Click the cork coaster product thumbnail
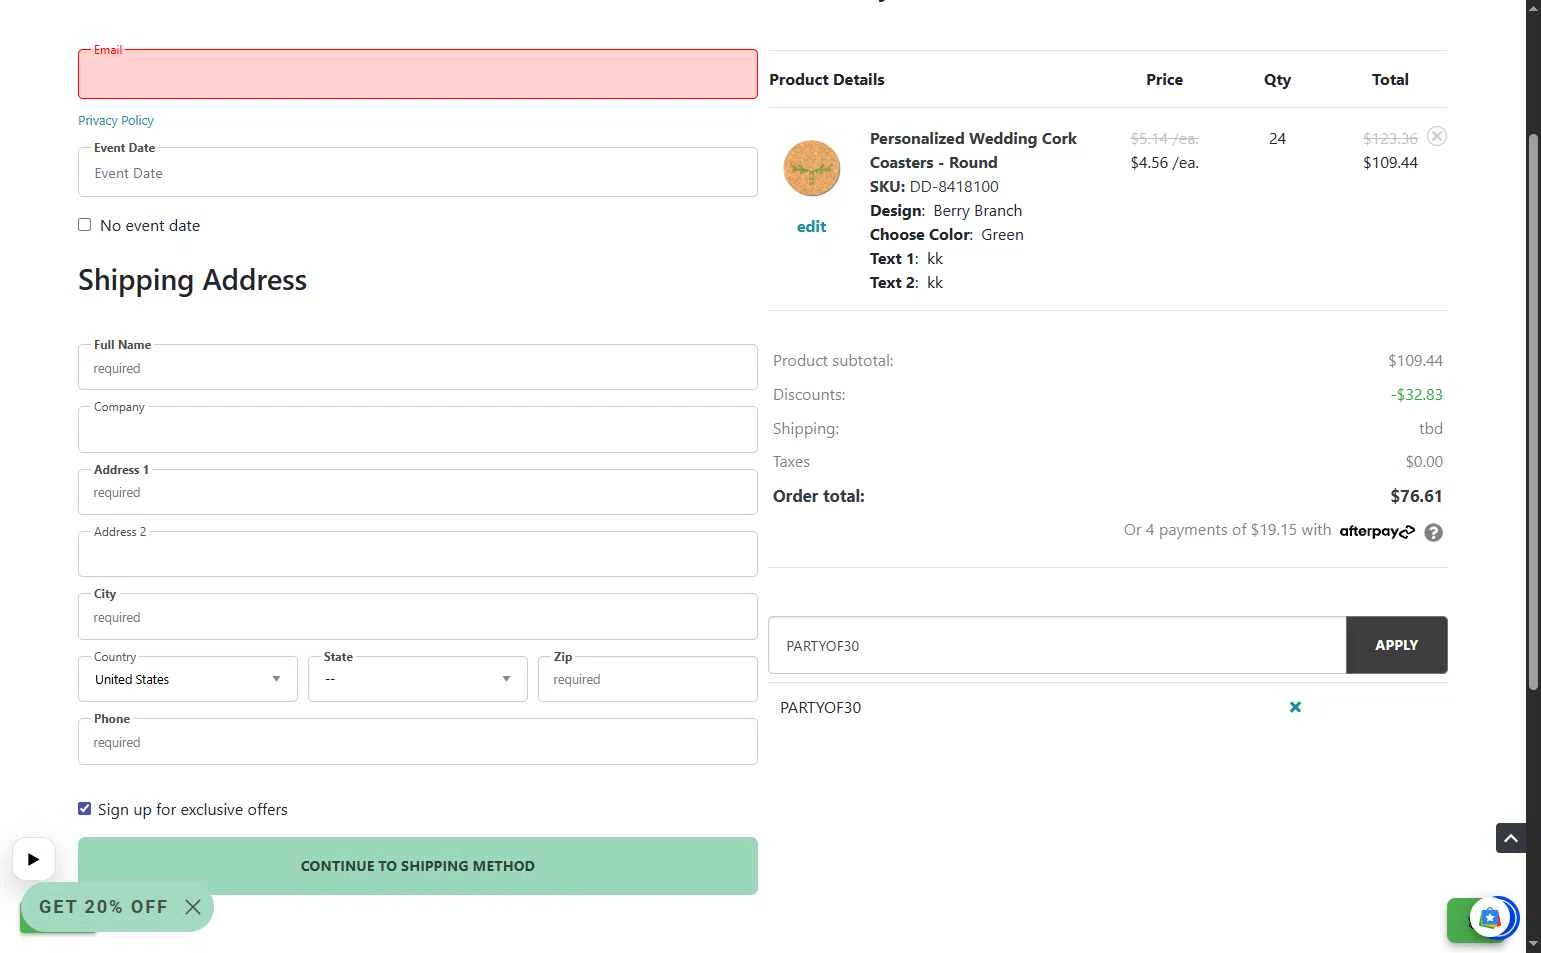1541x953 pixels. coord(811,168)
